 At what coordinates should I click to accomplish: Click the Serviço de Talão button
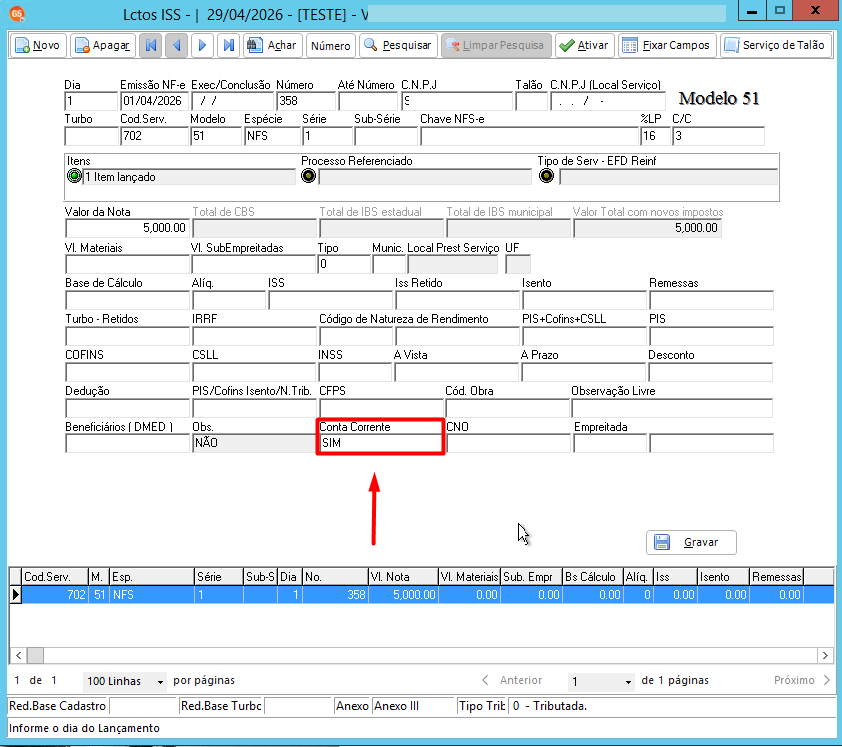(x=775, y=46)
